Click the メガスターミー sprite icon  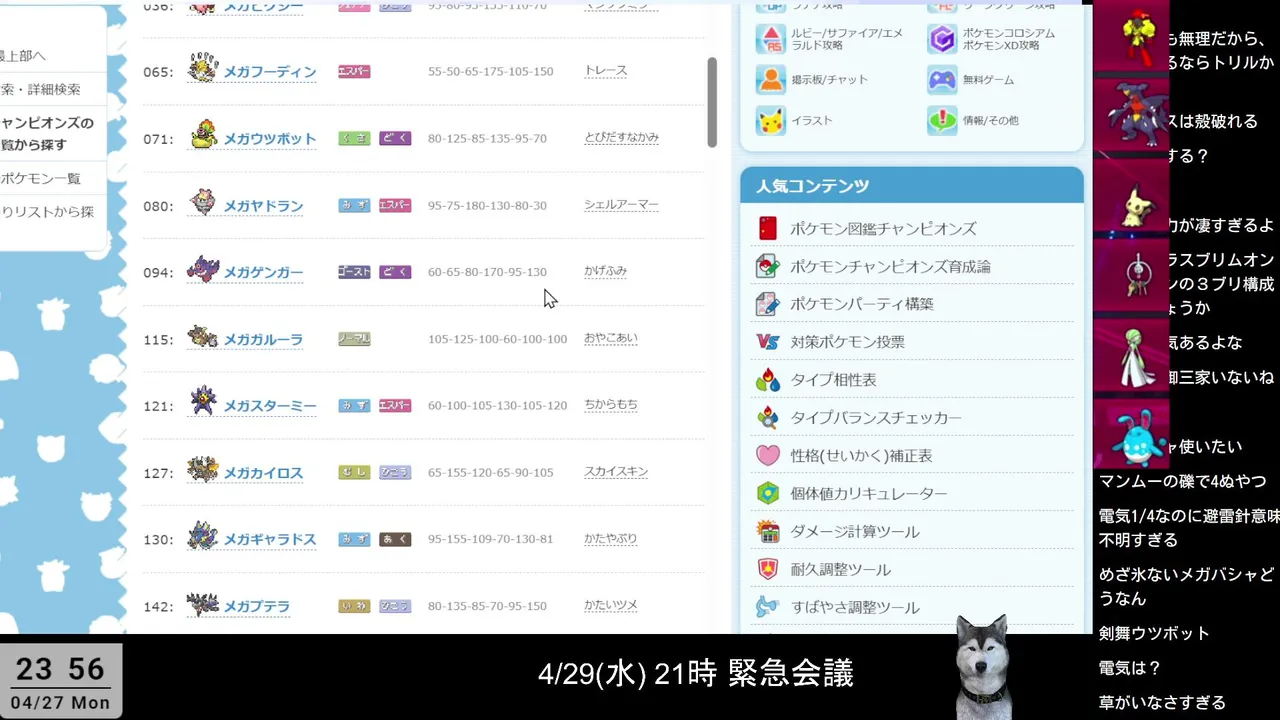[x=203, y=402]
